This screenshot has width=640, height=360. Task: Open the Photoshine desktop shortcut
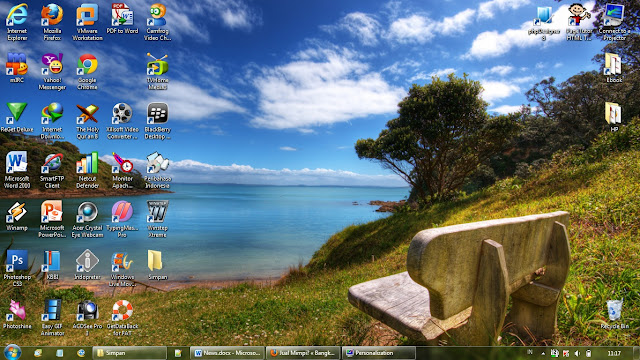17,314
